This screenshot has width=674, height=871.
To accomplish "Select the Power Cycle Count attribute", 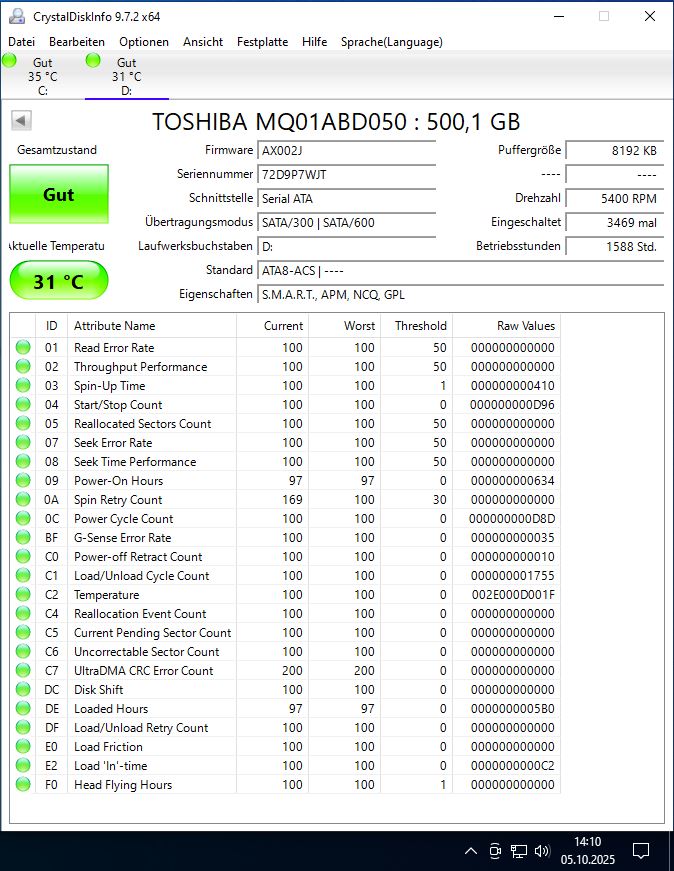I will [123, 519].
